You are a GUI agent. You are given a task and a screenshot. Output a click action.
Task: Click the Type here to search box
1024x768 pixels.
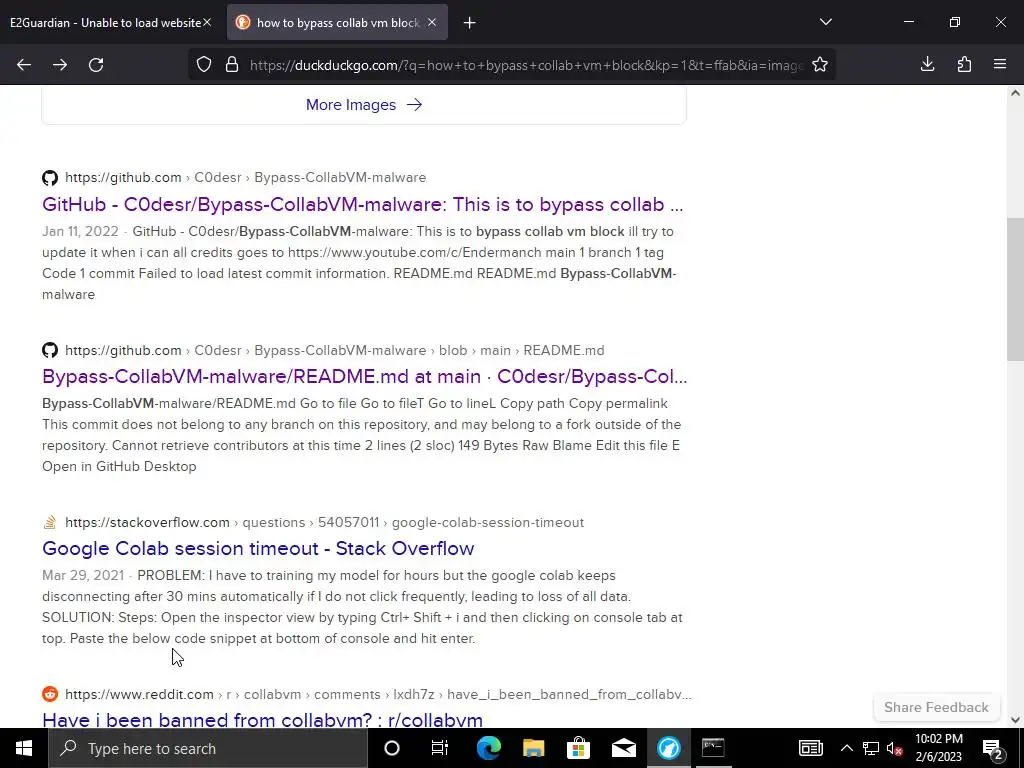point(208,748)
